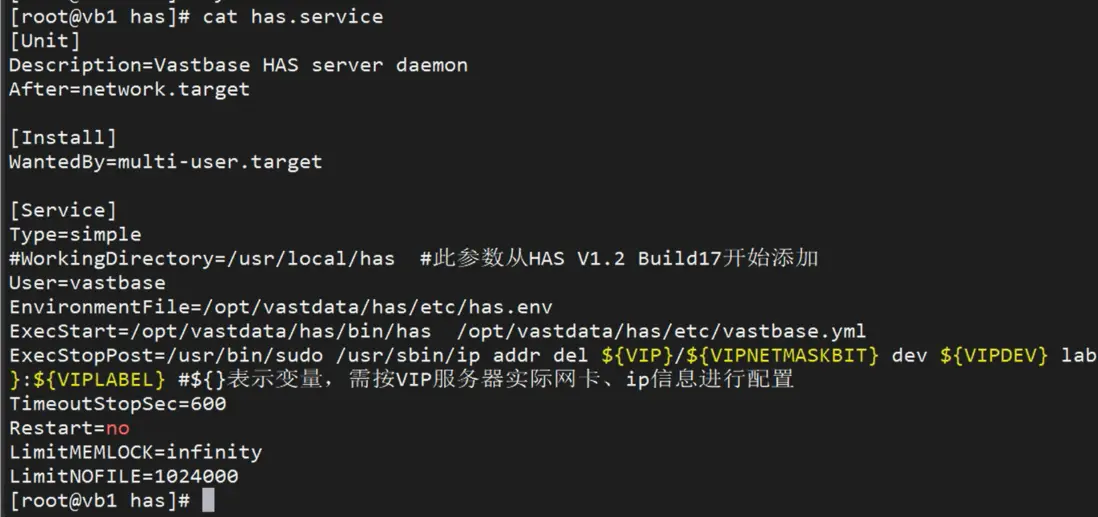Click the Type=simple line
The image size is (1098, 517).
pos(75,234)
